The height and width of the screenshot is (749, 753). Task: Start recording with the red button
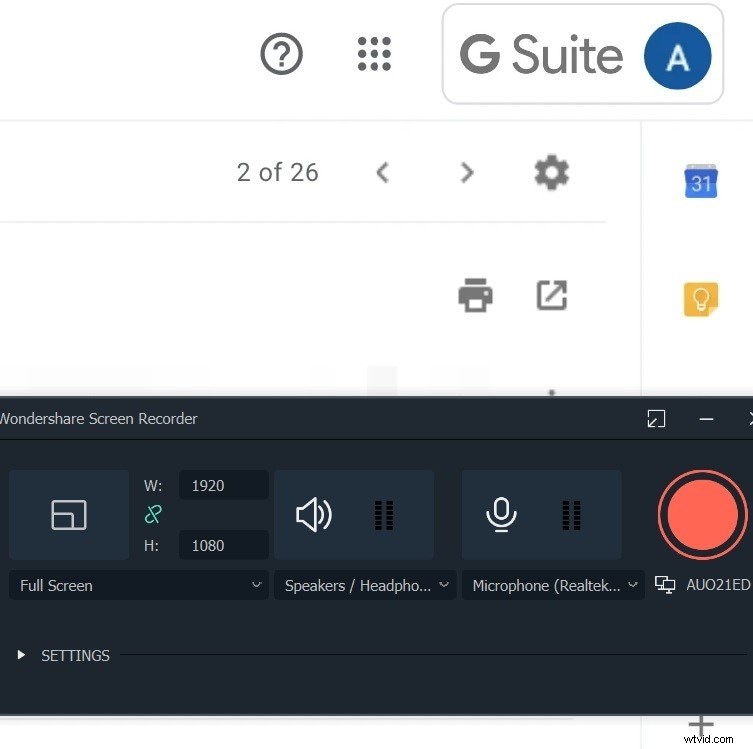[702, 515]
